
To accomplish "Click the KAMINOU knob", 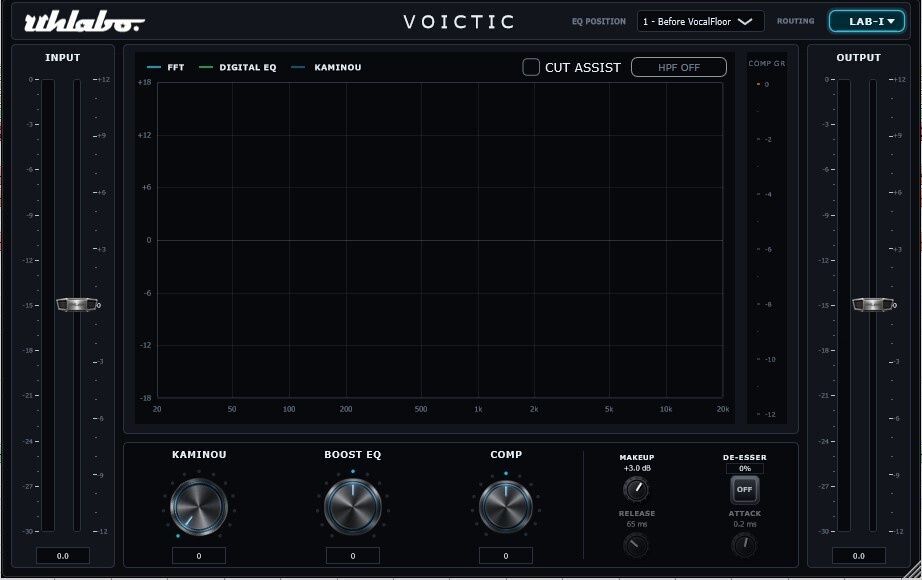I will pyautogui.click(x=199, y=506).
